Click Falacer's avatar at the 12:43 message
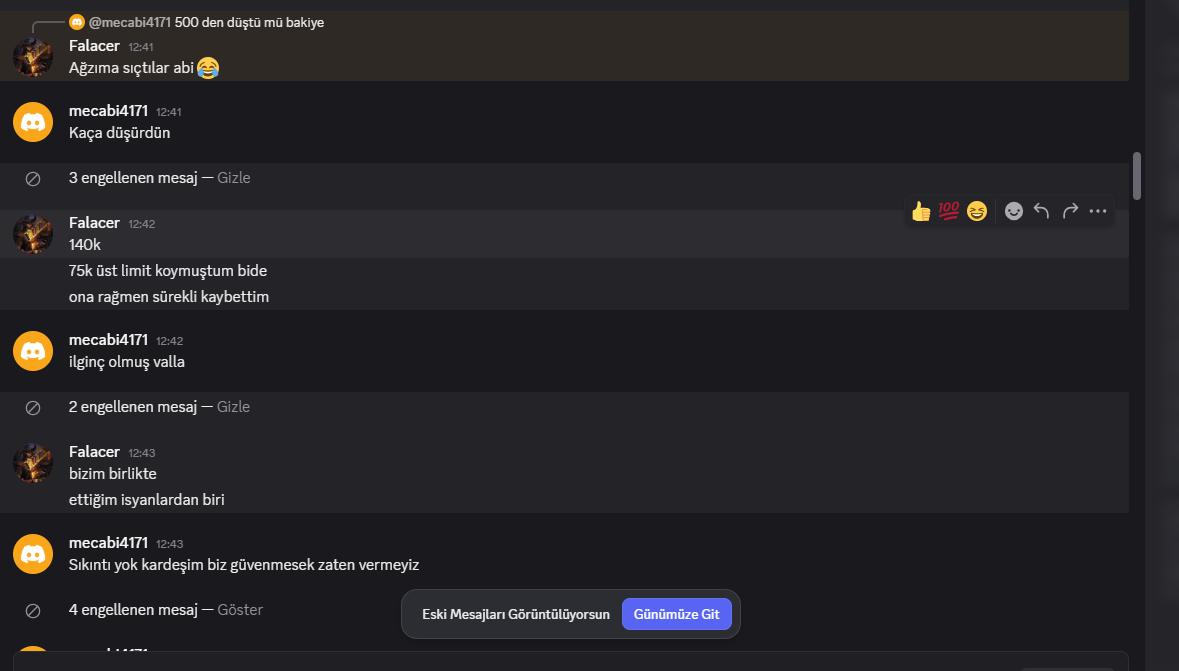This screenshot has width=1179, height=671. click(x=33, y=463)
